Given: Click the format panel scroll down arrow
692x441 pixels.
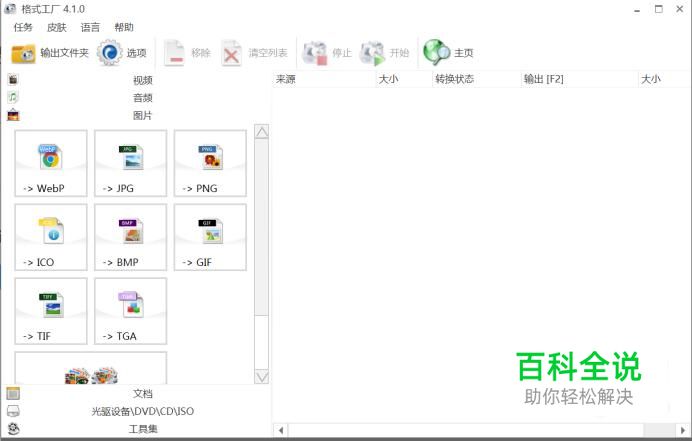Looking at the screenshot, I should (262, 377).
